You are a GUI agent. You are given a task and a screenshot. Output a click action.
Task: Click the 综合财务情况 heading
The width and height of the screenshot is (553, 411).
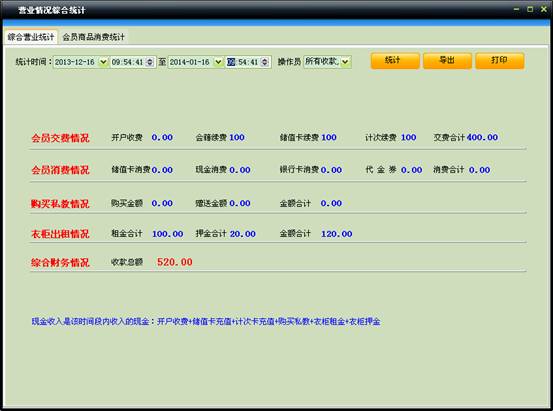[x=60, y=262]
